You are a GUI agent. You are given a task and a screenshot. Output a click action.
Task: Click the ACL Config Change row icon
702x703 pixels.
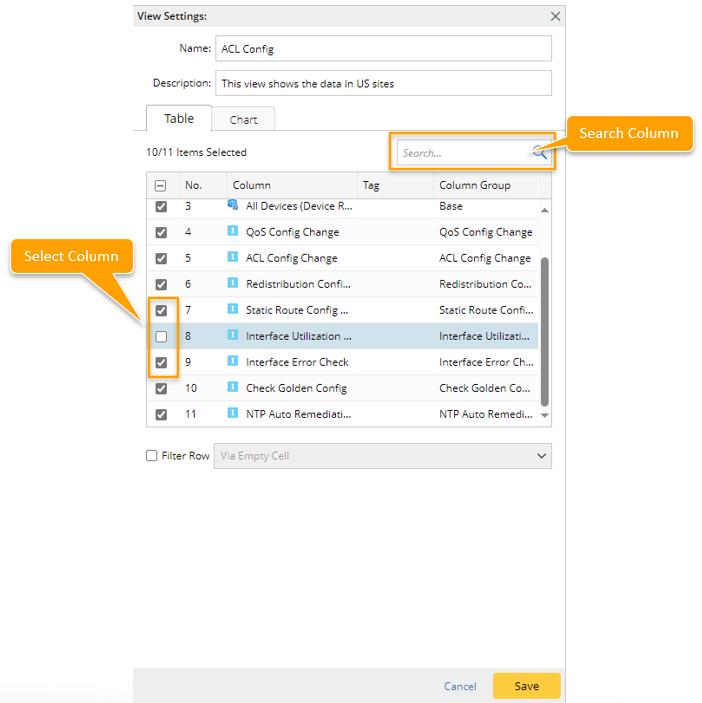click(233, 257)
